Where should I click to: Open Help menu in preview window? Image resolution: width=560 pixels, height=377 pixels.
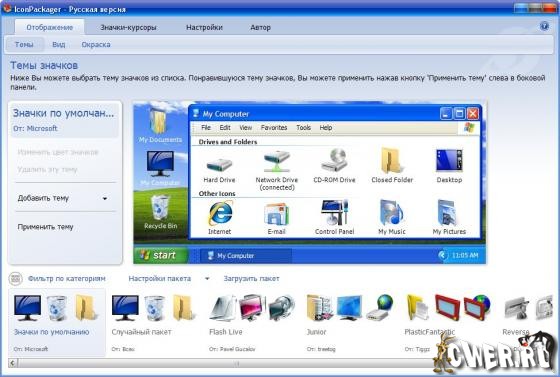coord(326,127)
